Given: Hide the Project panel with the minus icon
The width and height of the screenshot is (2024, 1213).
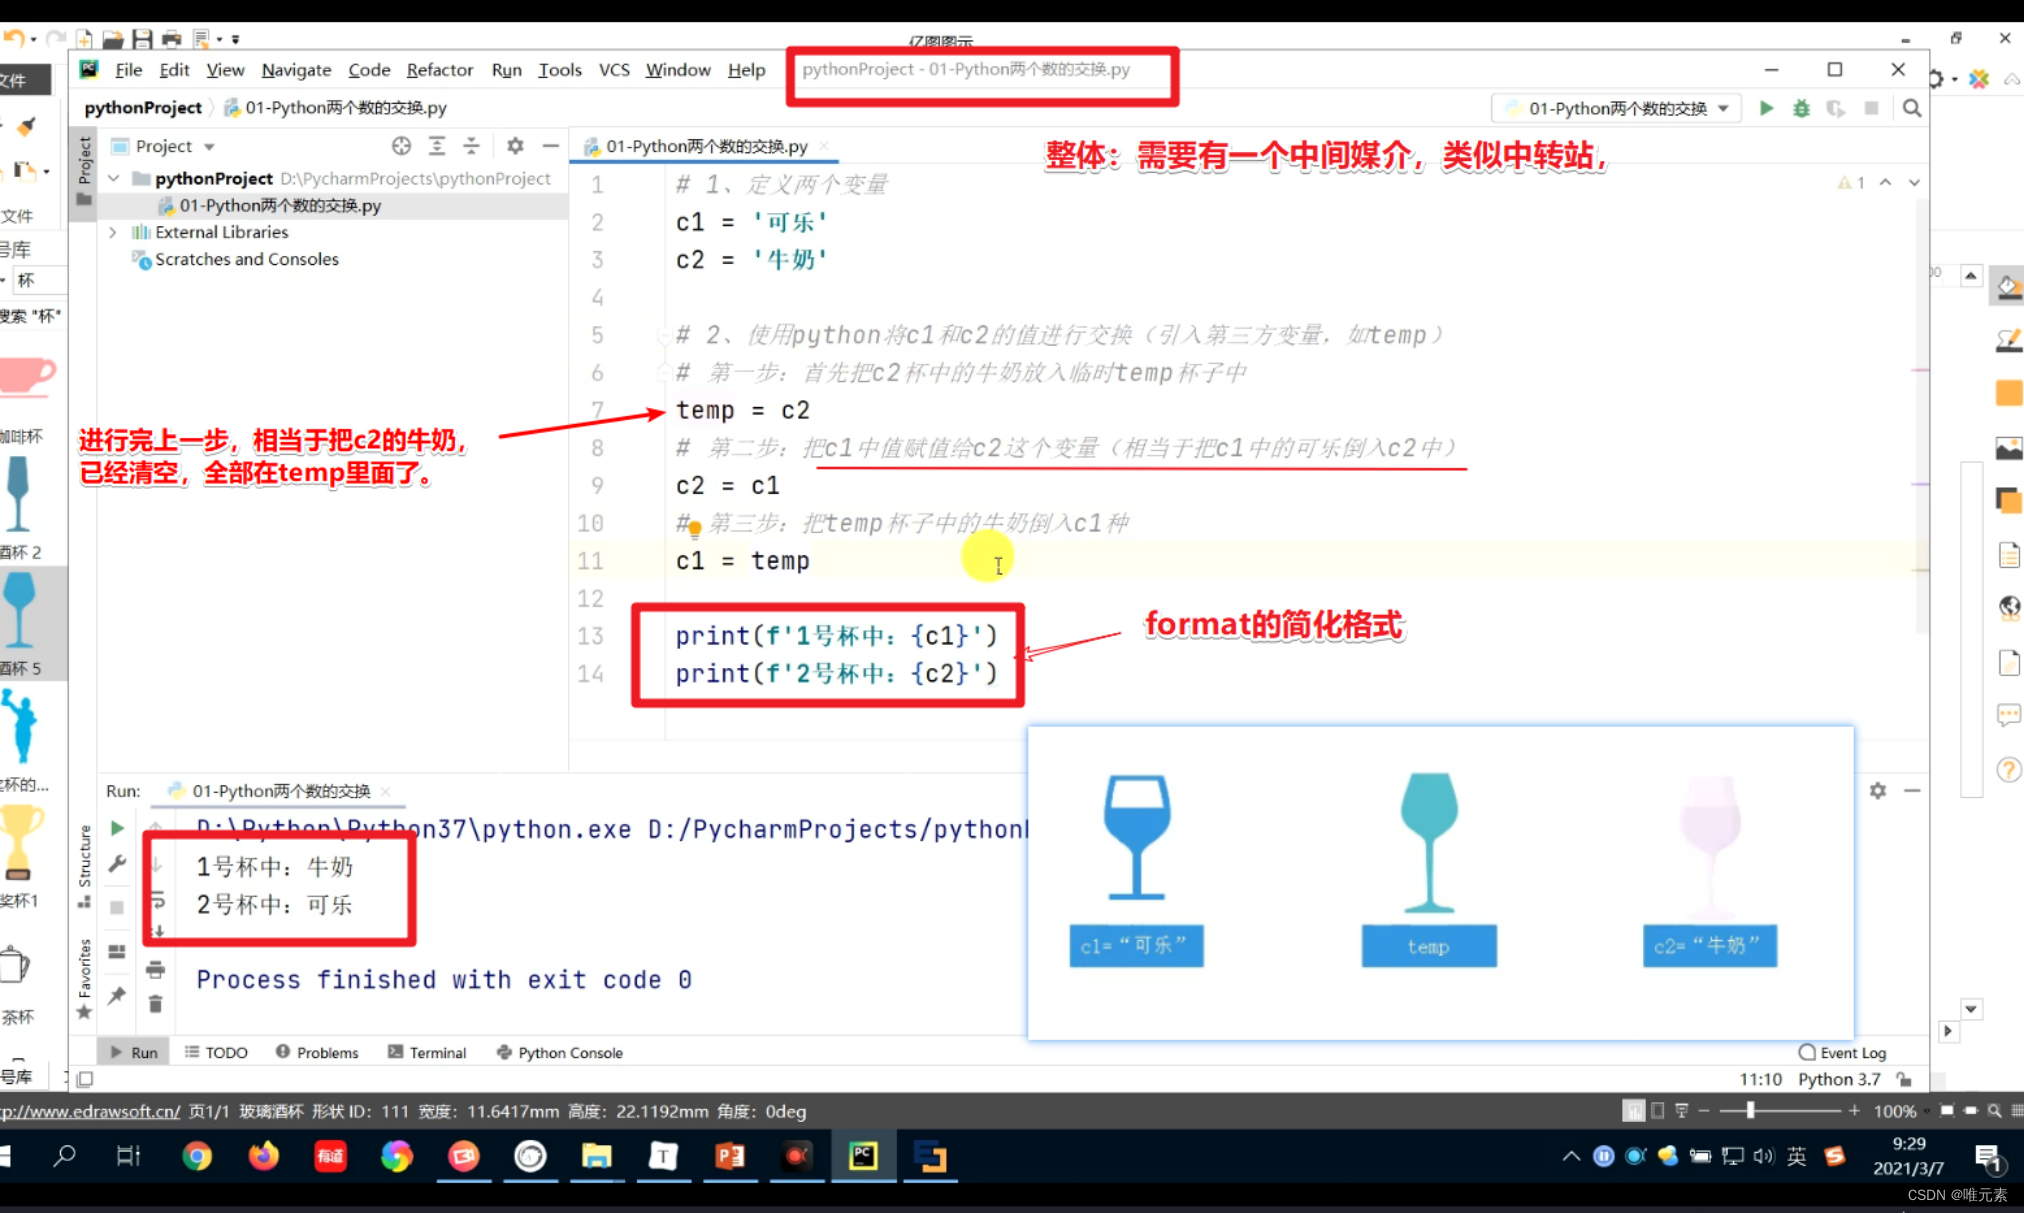Looking at the screenshot, I should tap(550, 146).
